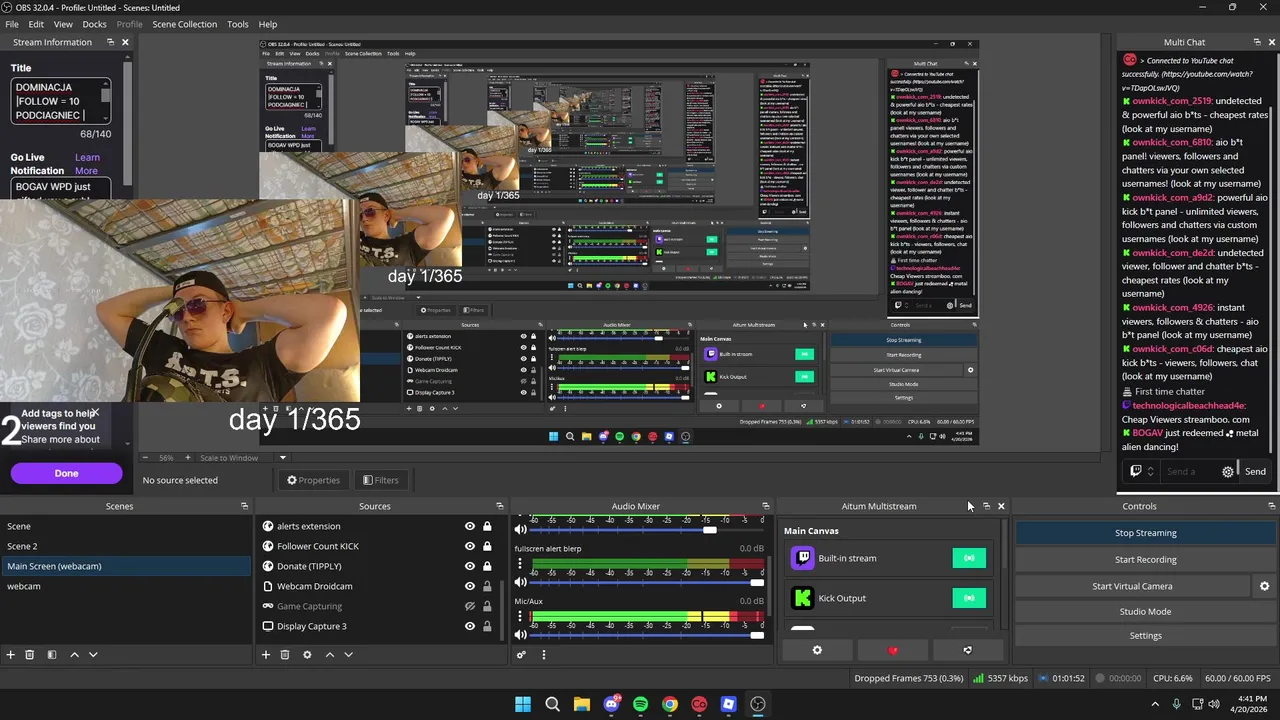Open the File menu

tap(12, 24)
